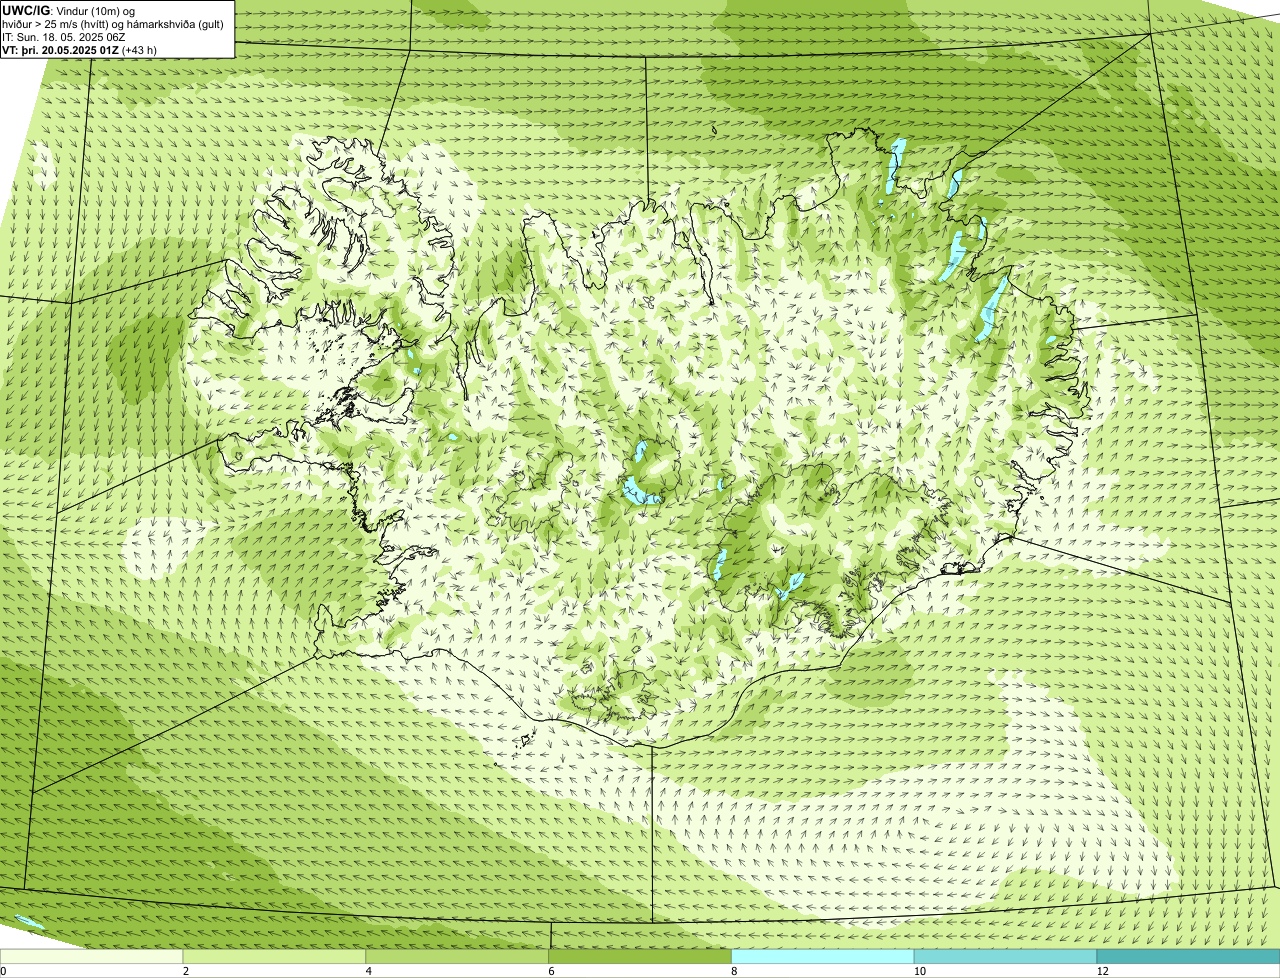This screenshot has height=978, width=1280.
Task: Click the colorbar tick label '6'
Action: (551, 971)
